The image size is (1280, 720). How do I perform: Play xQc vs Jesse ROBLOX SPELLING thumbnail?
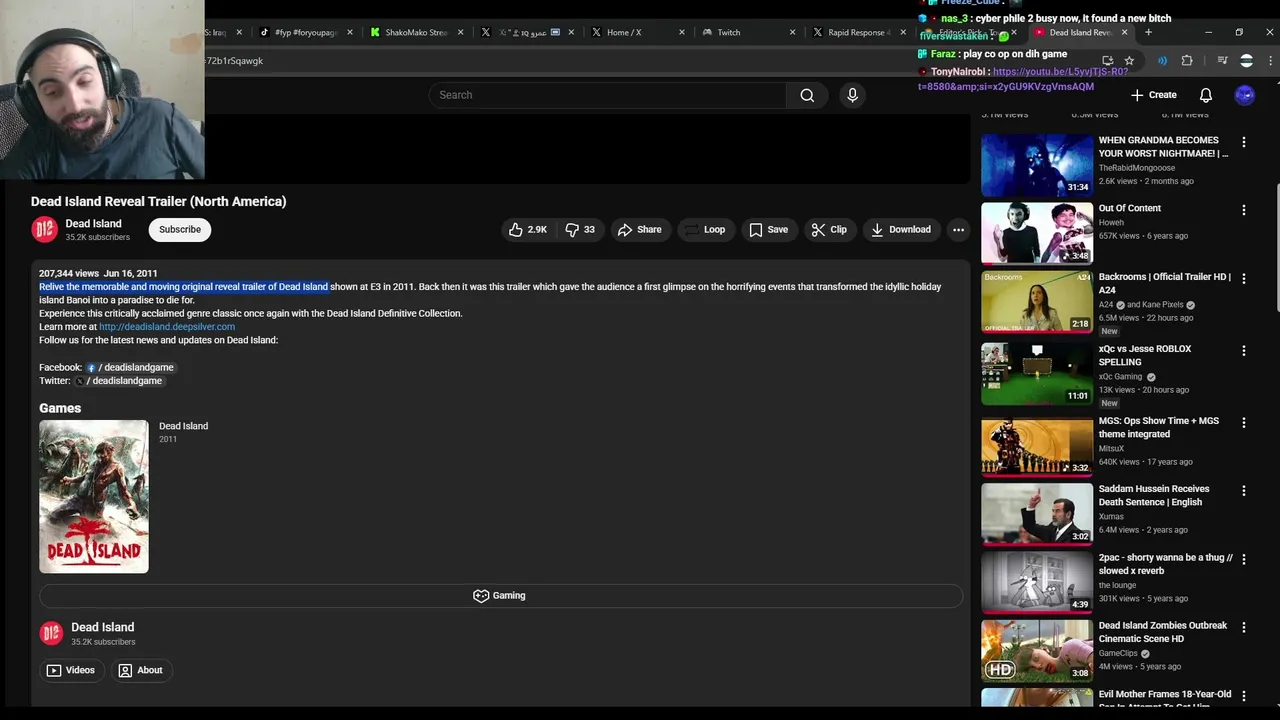click(1037, 374)
